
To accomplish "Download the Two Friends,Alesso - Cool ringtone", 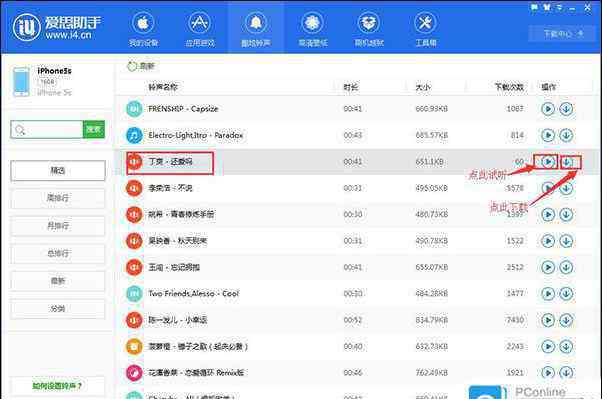I will tap(566, 294).
